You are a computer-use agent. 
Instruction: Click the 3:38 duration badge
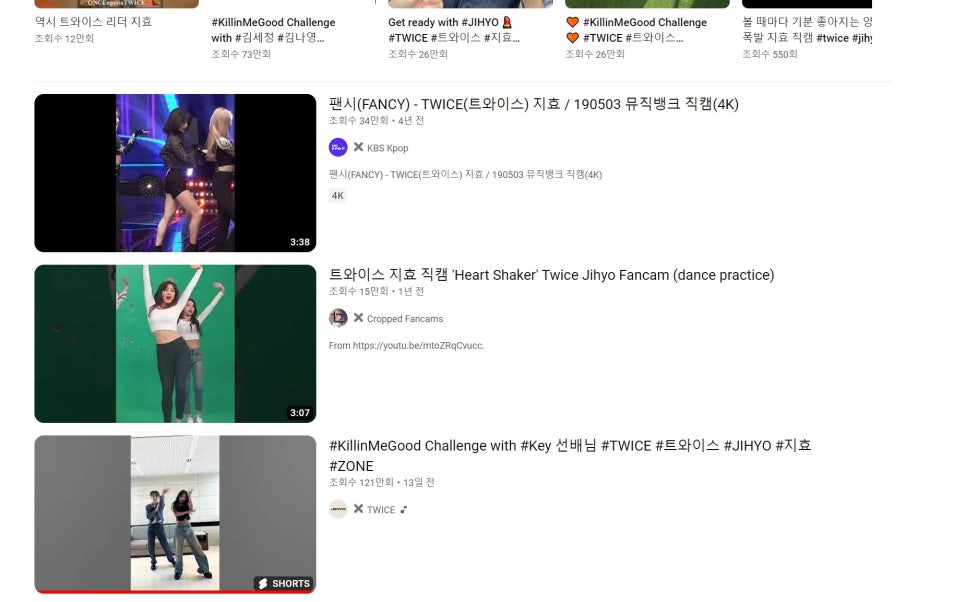pyautogui.click(x=300, y=242)
